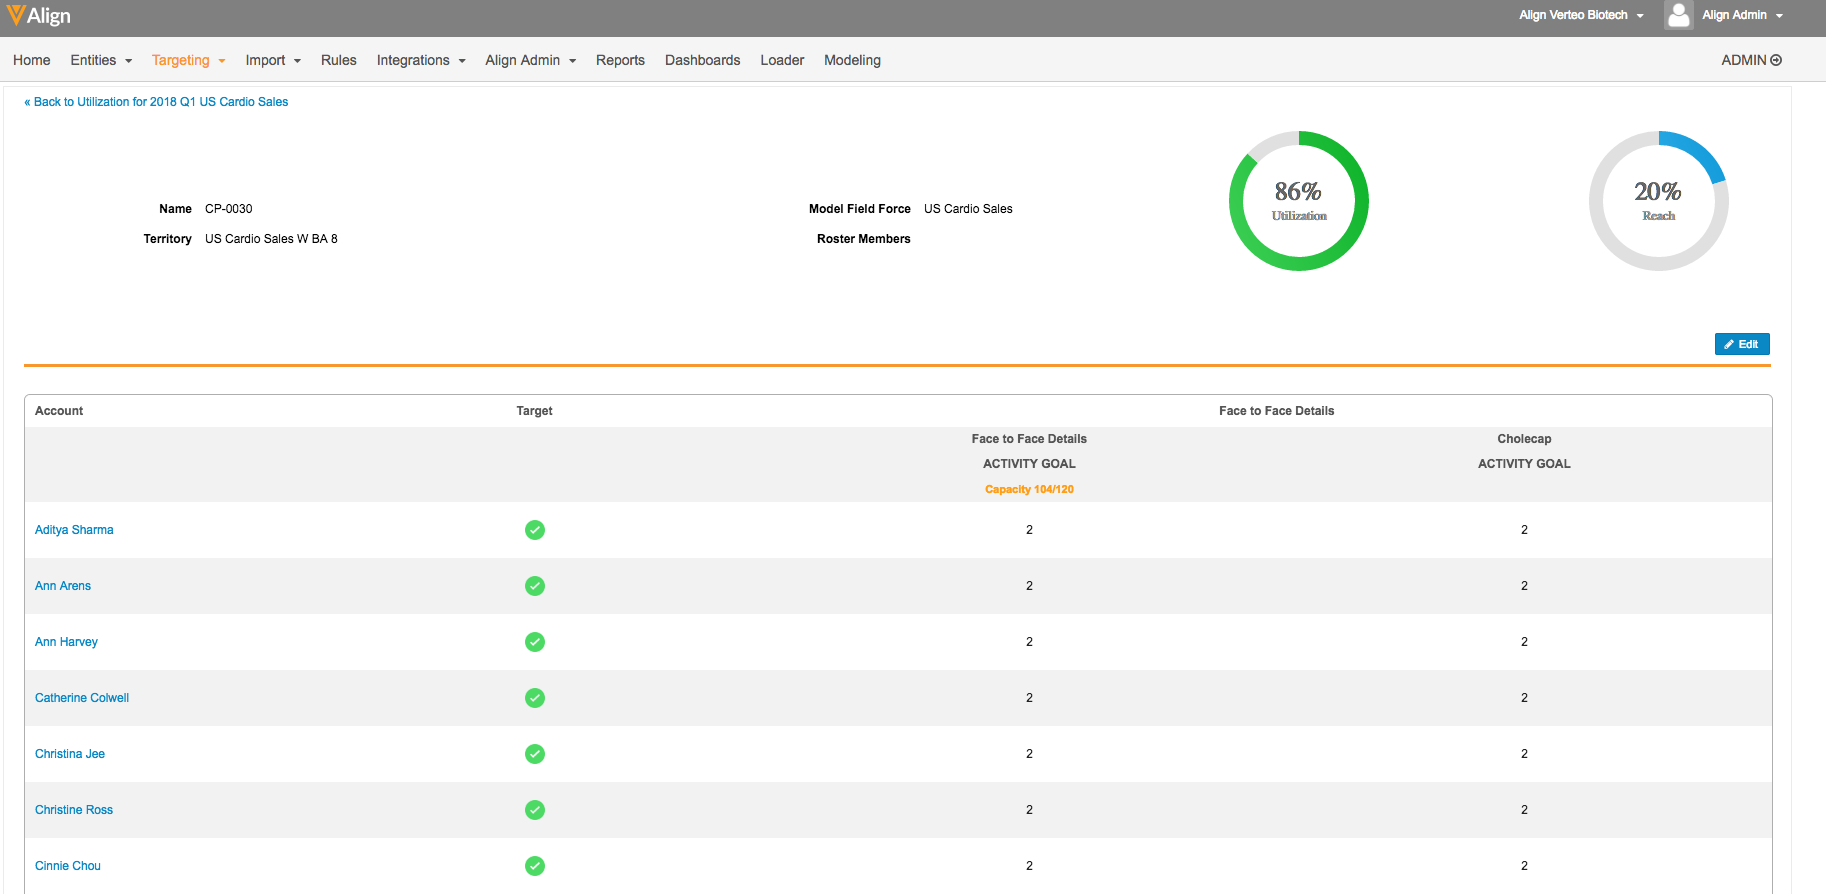Screen dimensions: 1826x894
Task: Go to the Reports menu item
Action: [620, 60]
